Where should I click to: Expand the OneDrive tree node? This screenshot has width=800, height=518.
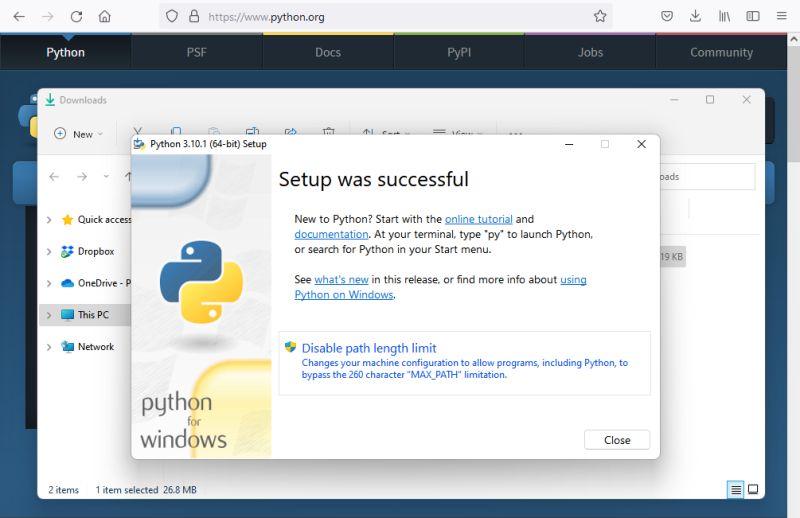pos(49,283)
